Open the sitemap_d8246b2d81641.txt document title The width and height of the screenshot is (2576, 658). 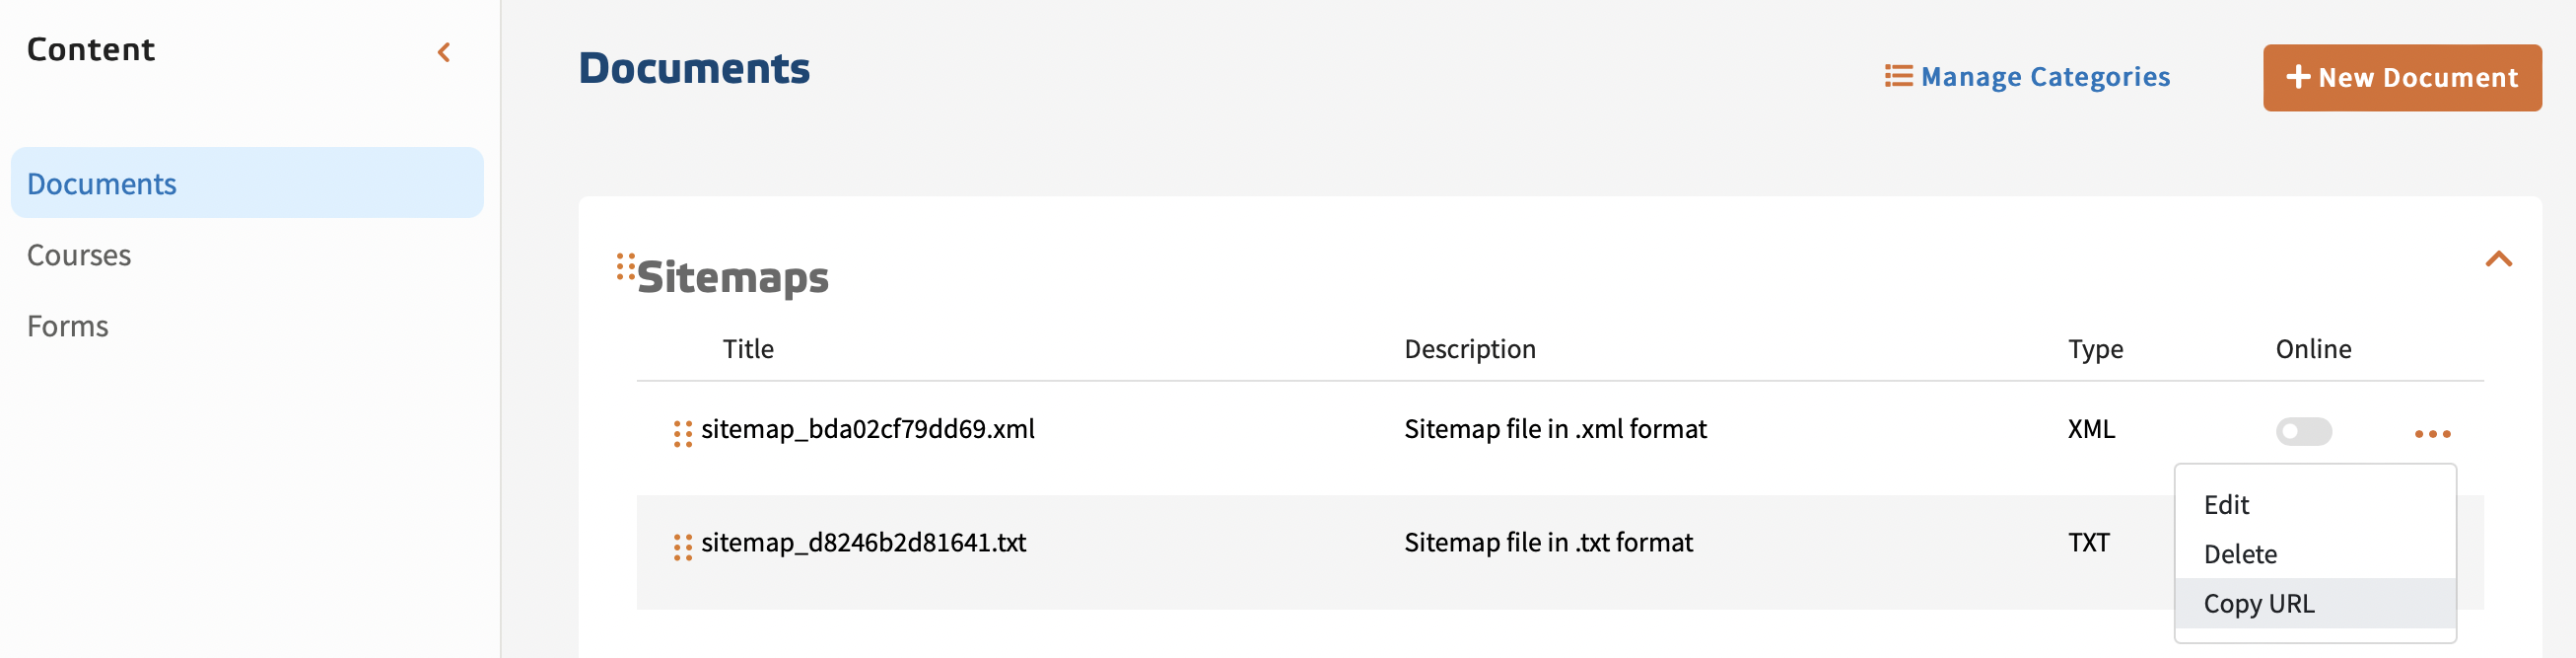point(863,542)
